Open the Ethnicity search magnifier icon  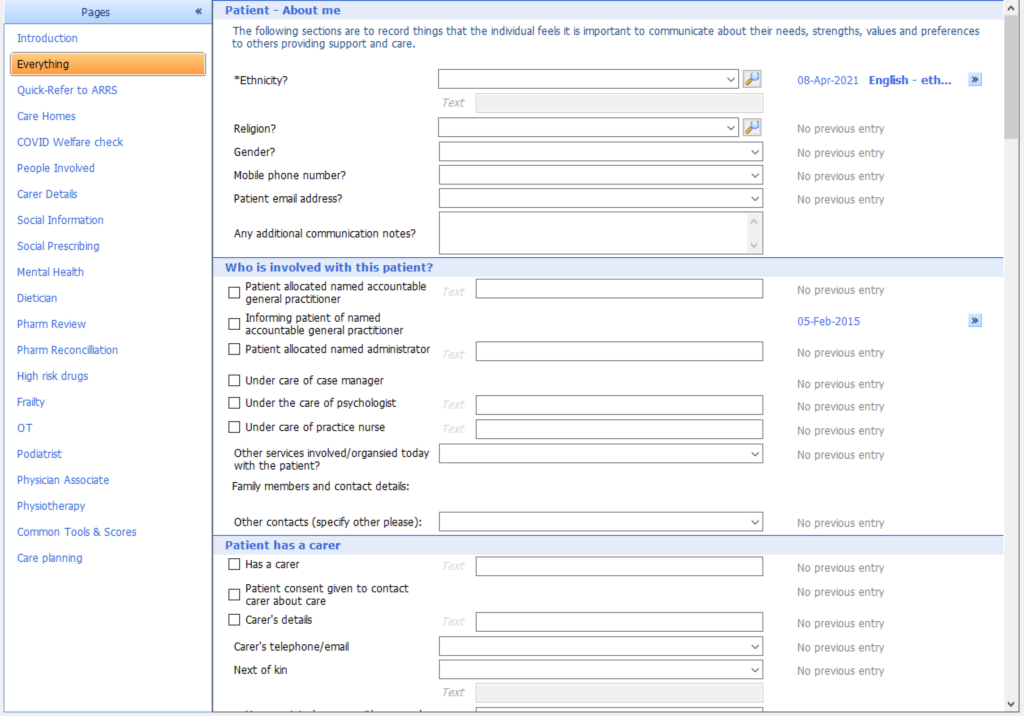click(x=752, y=79)
